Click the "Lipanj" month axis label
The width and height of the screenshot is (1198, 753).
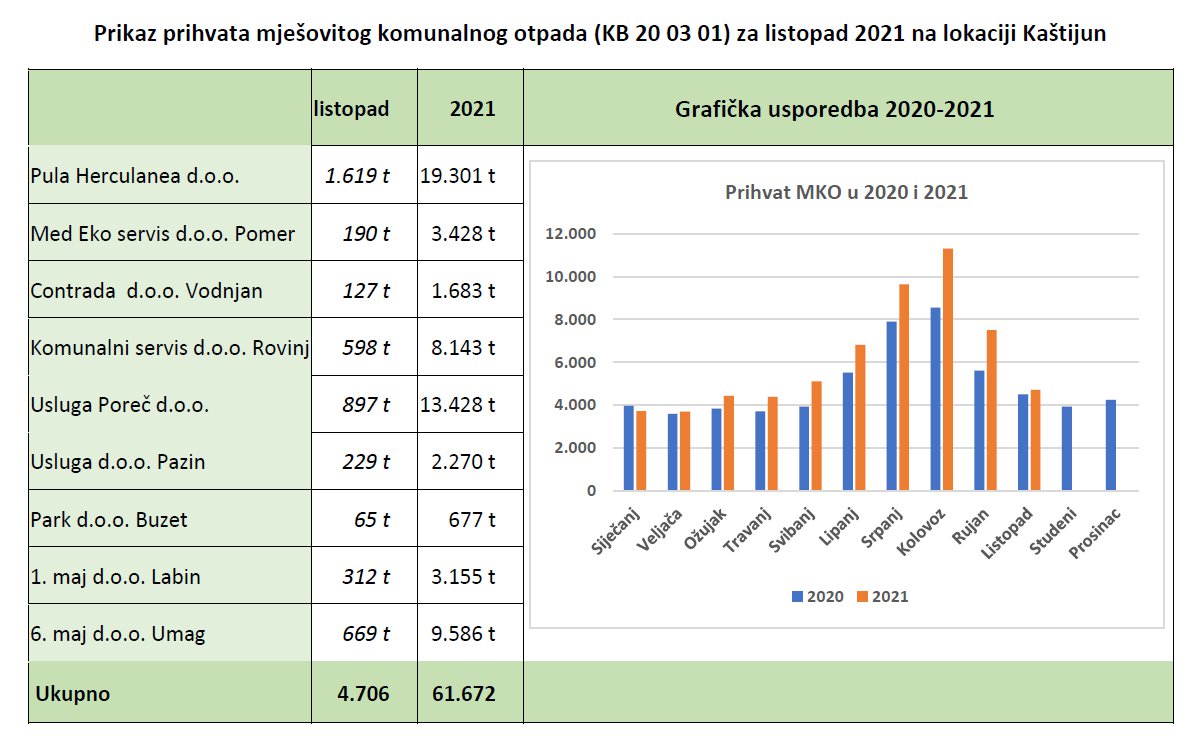839,527
